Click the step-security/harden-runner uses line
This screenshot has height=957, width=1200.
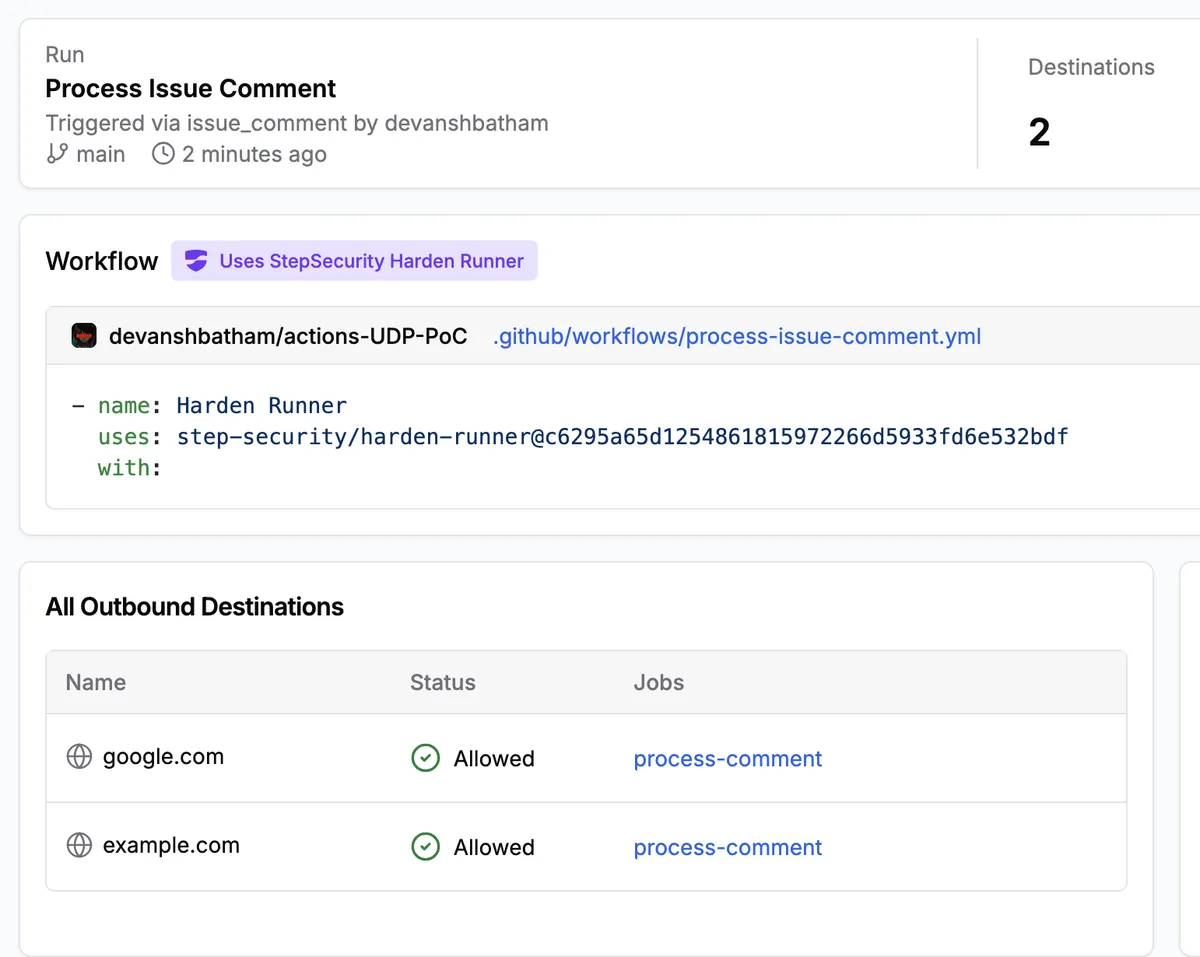pos(583,437)
